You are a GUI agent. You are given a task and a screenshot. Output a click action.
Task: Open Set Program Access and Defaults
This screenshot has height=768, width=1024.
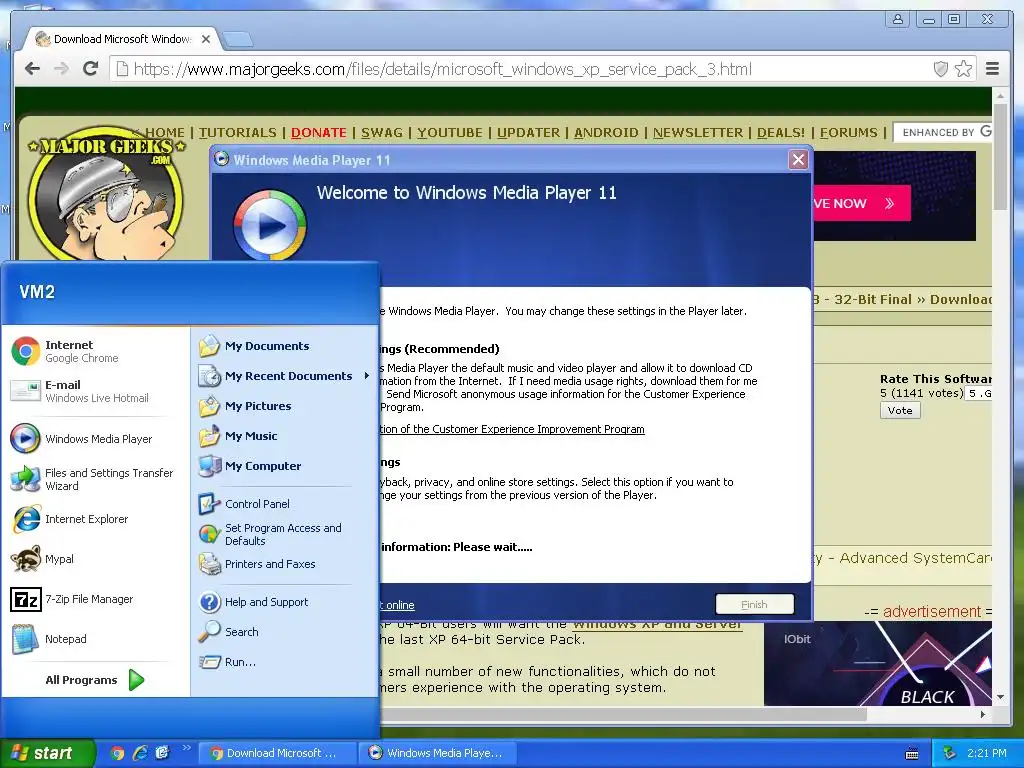pos(285,534)
